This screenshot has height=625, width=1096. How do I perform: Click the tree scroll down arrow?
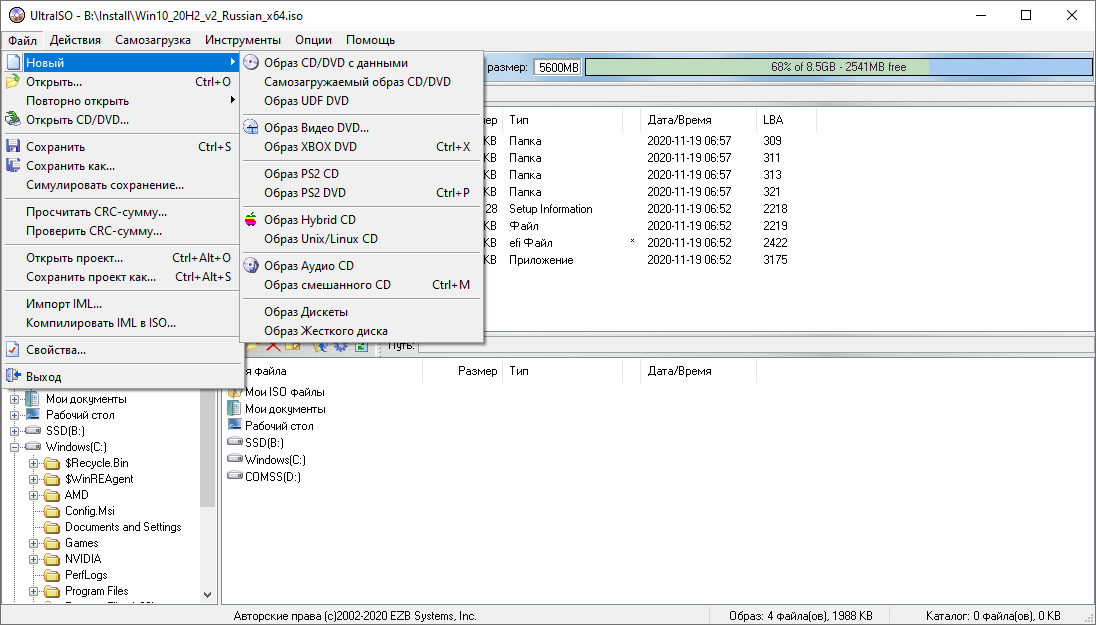[207, 595]
